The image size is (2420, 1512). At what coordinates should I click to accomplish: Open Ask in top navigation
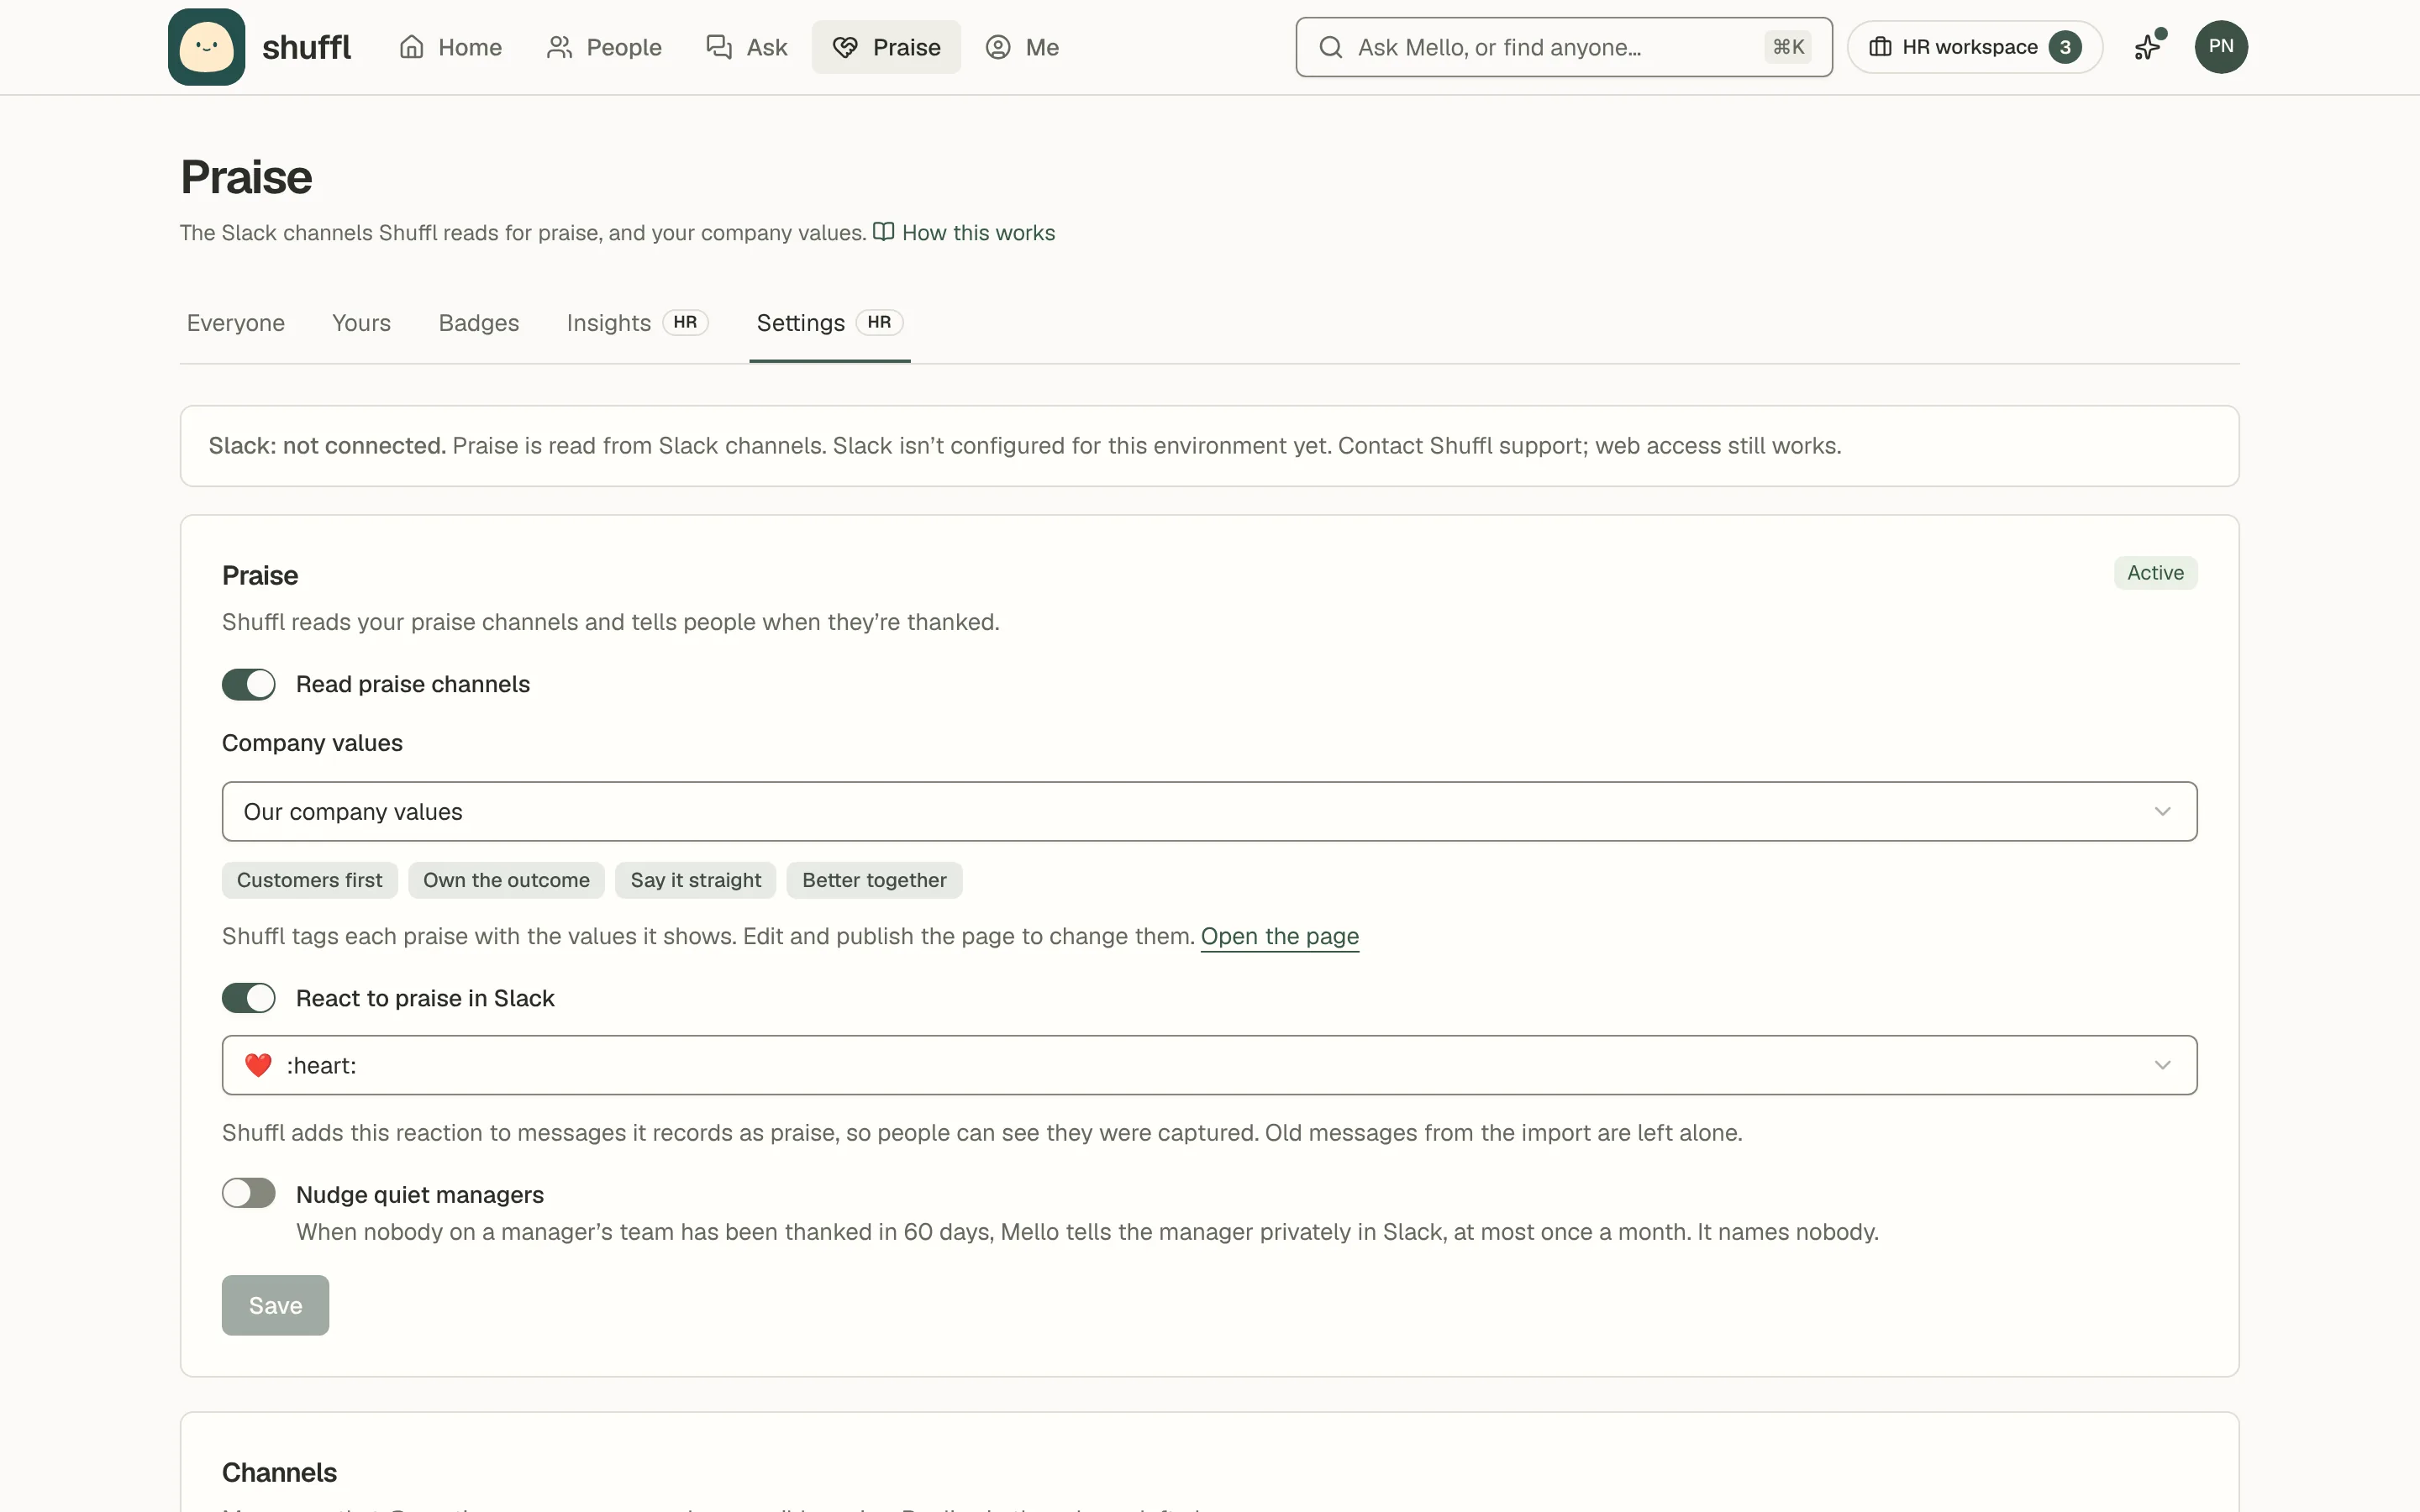[747, 47]
